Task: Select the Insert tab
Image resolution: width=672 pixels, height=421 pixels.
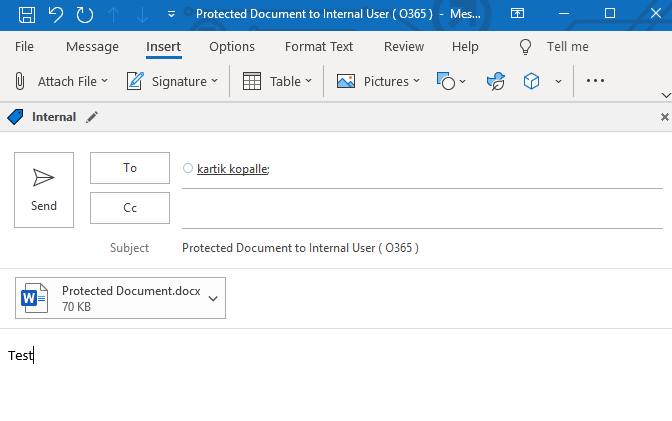Action: tap(163, 46)
